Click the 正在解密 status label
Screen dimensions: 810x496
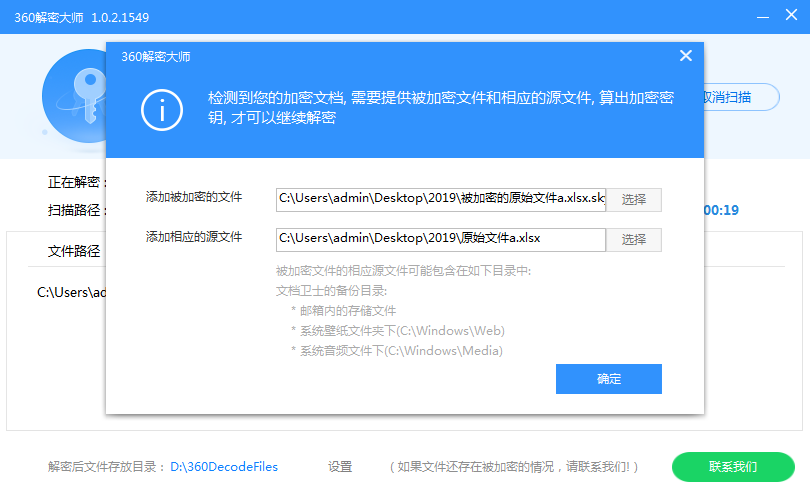[x=77, y=182]
